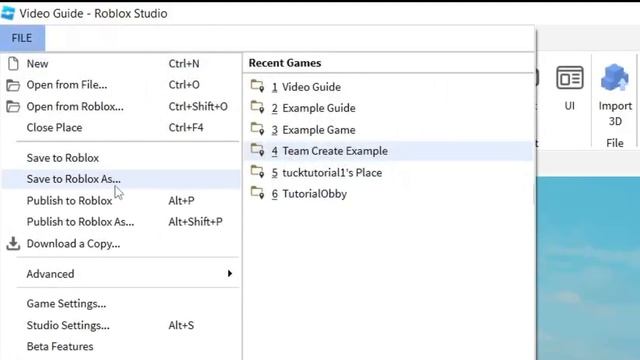Viewport: 640px width, 360px height.
Task: Click the Download a Copy arrow icon
Action: click(x=13, y=243)
